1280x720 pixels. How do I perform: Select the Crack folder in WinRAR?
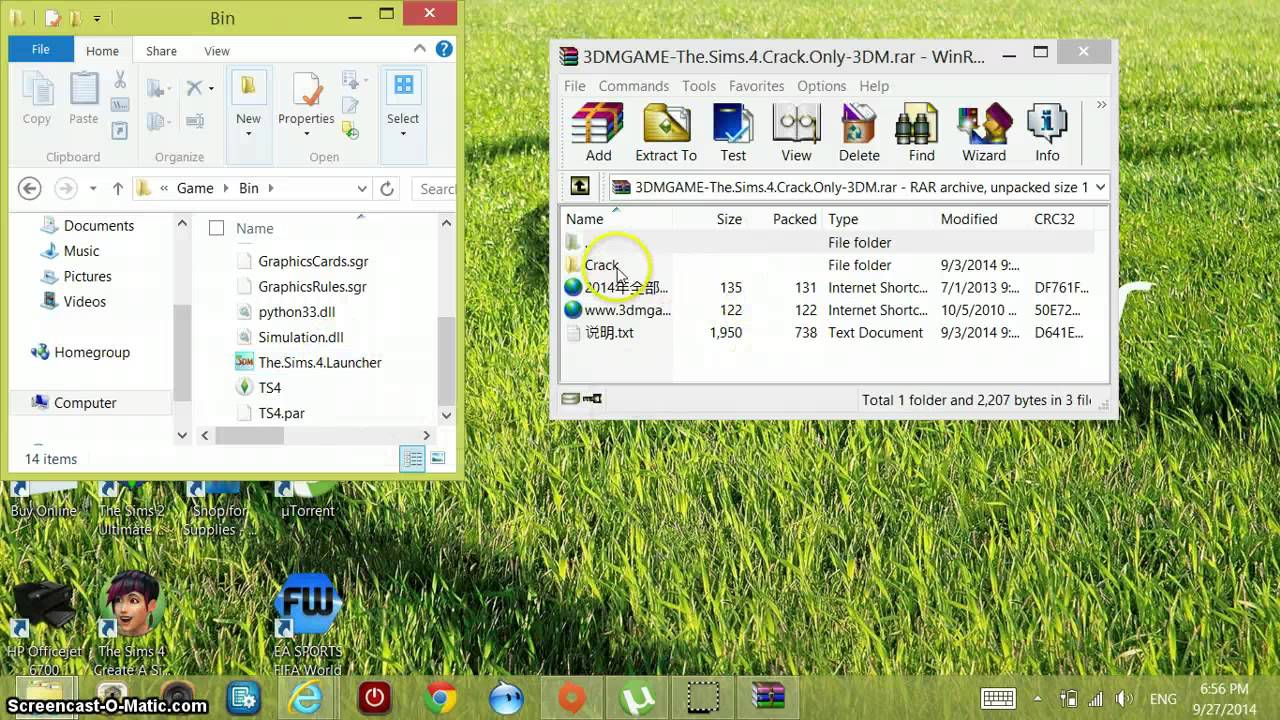pos(602,265)
